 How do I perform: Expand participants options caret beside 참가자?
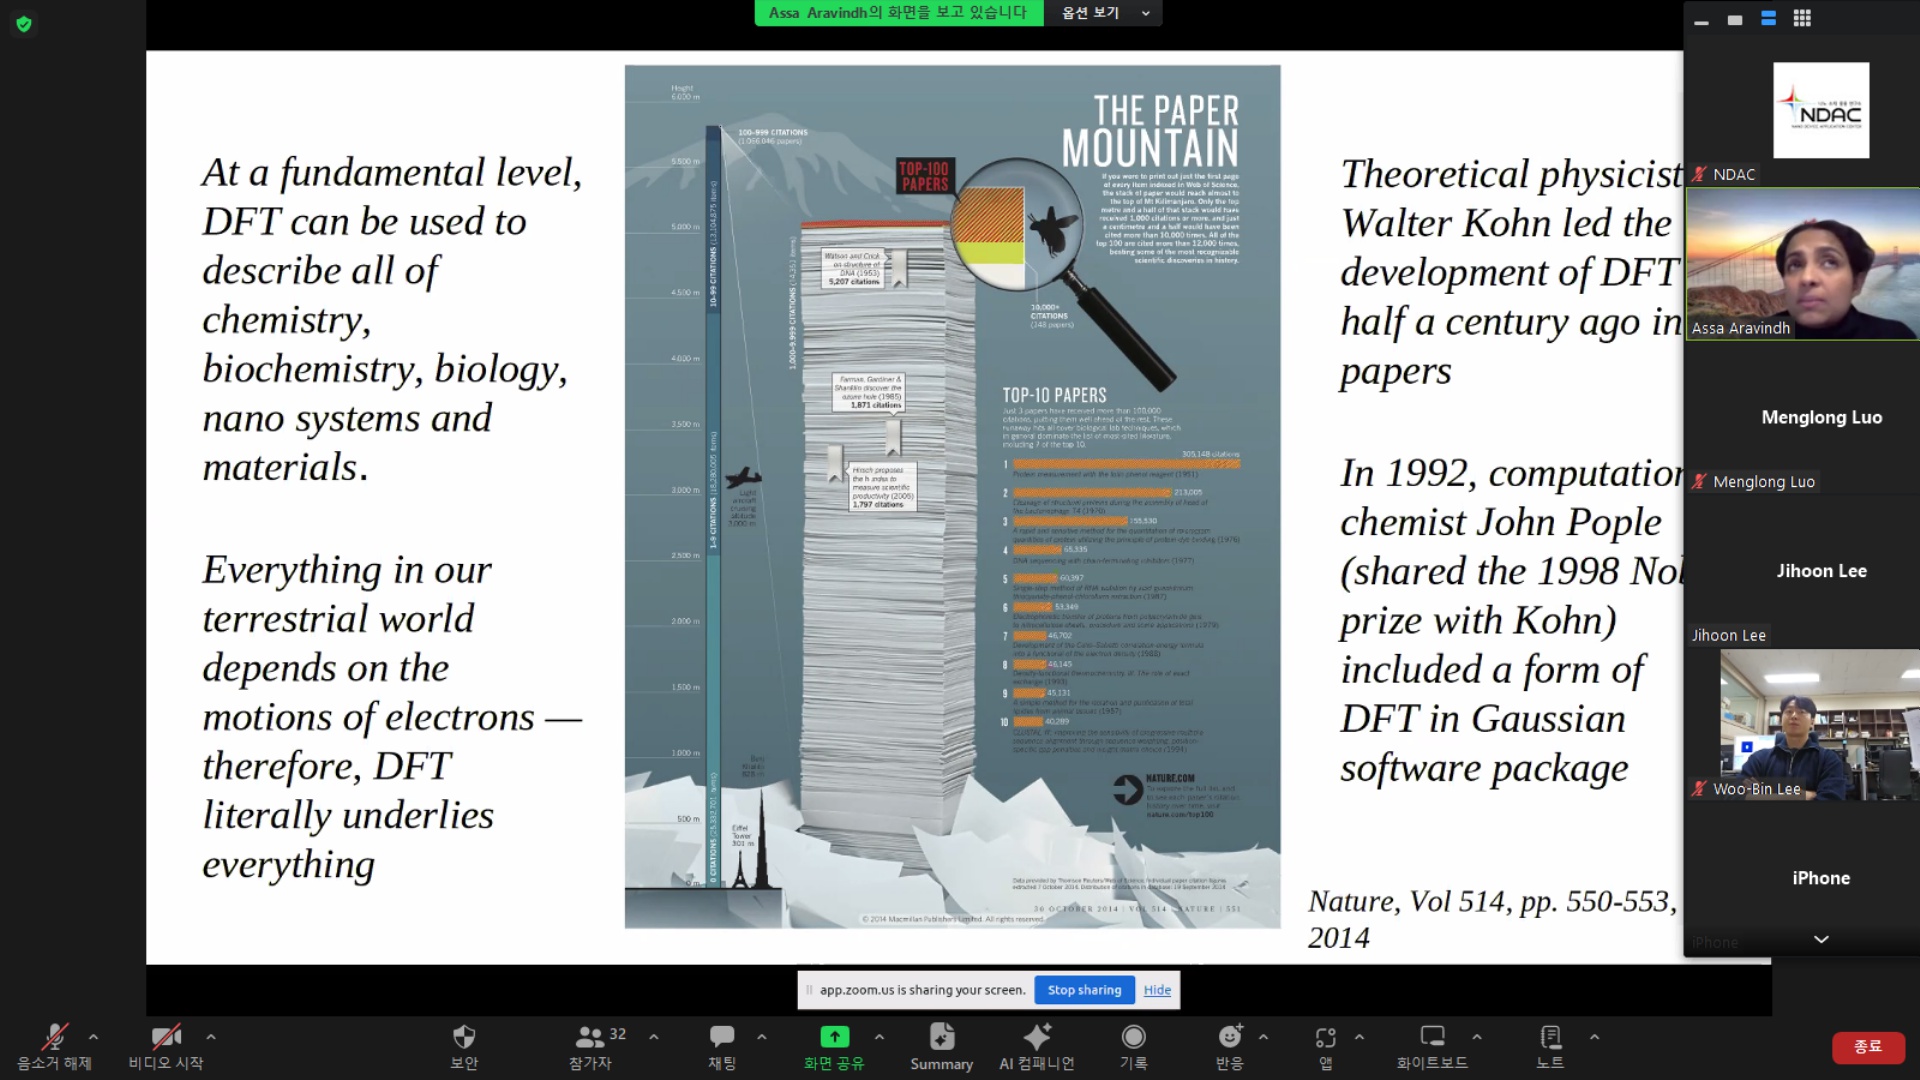pyautogui.click(x=654, y=1037)
